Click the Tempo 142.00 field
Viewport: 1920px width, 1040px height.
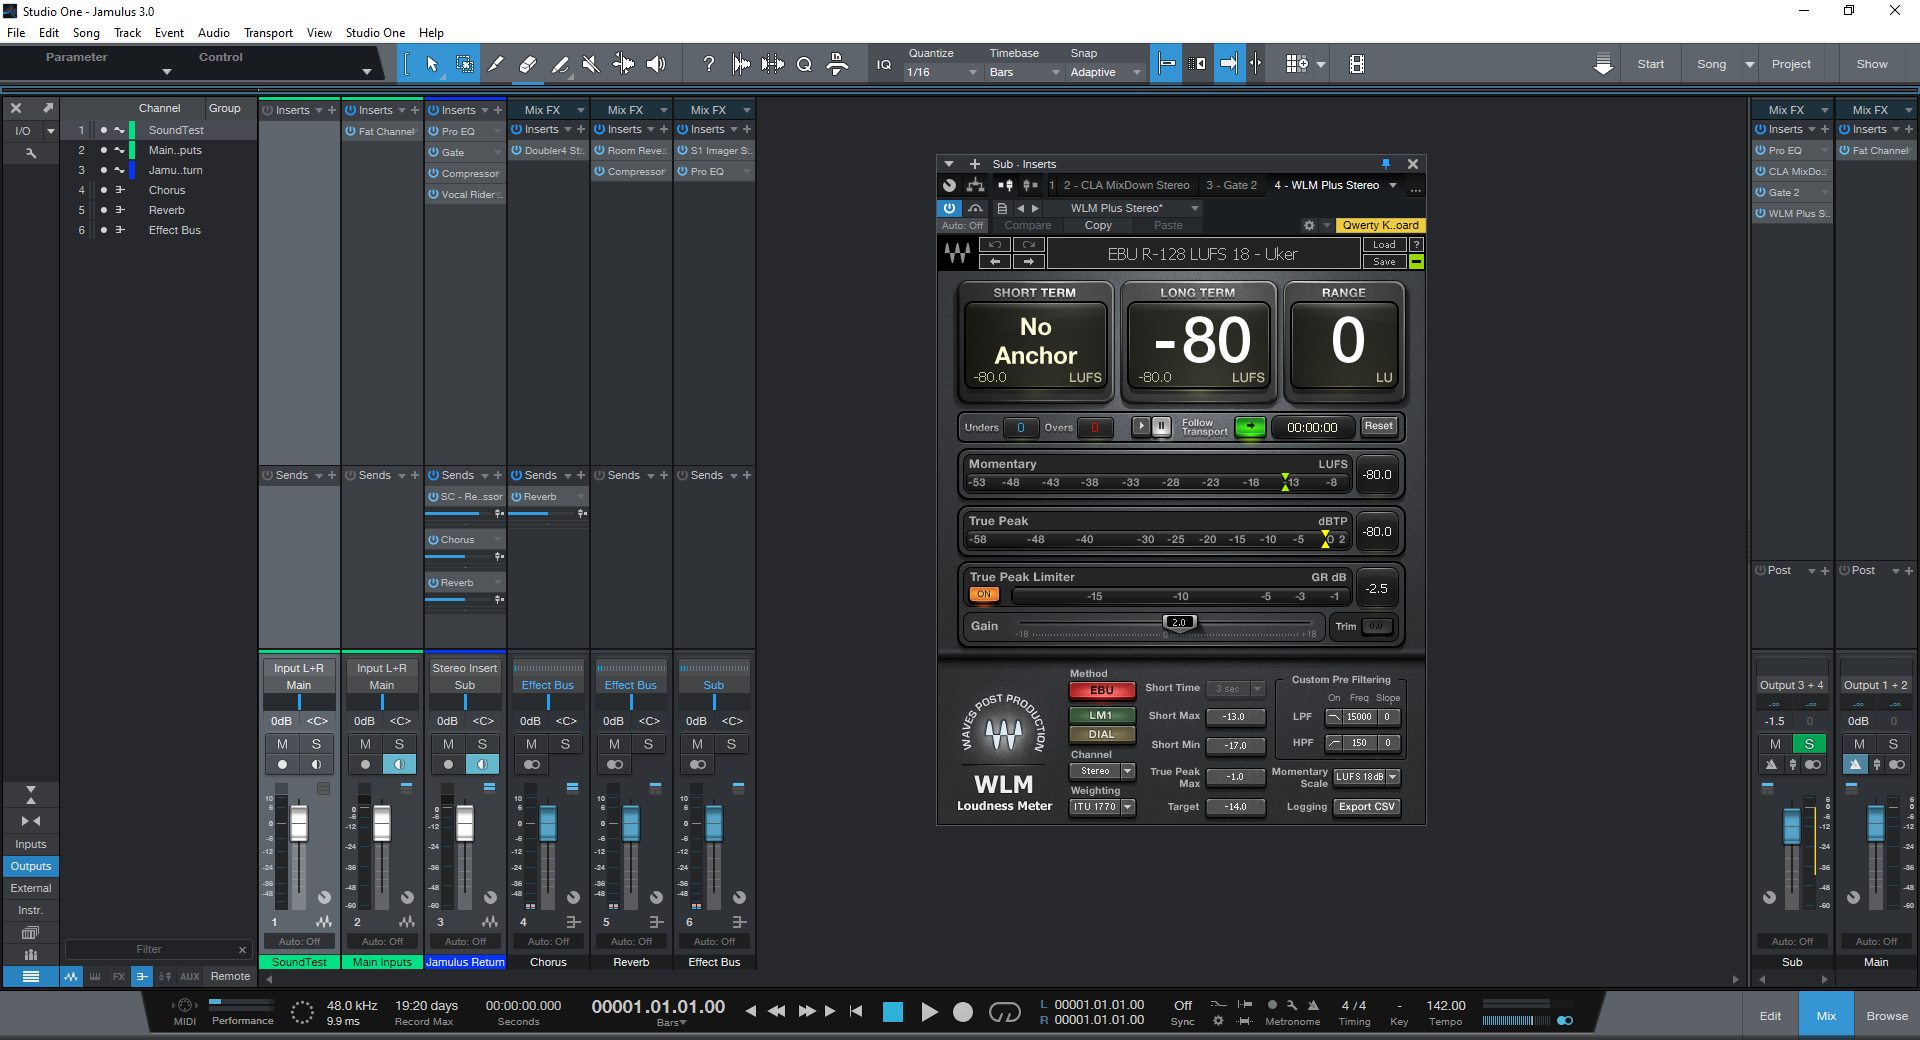(x=1445, y=1006)
